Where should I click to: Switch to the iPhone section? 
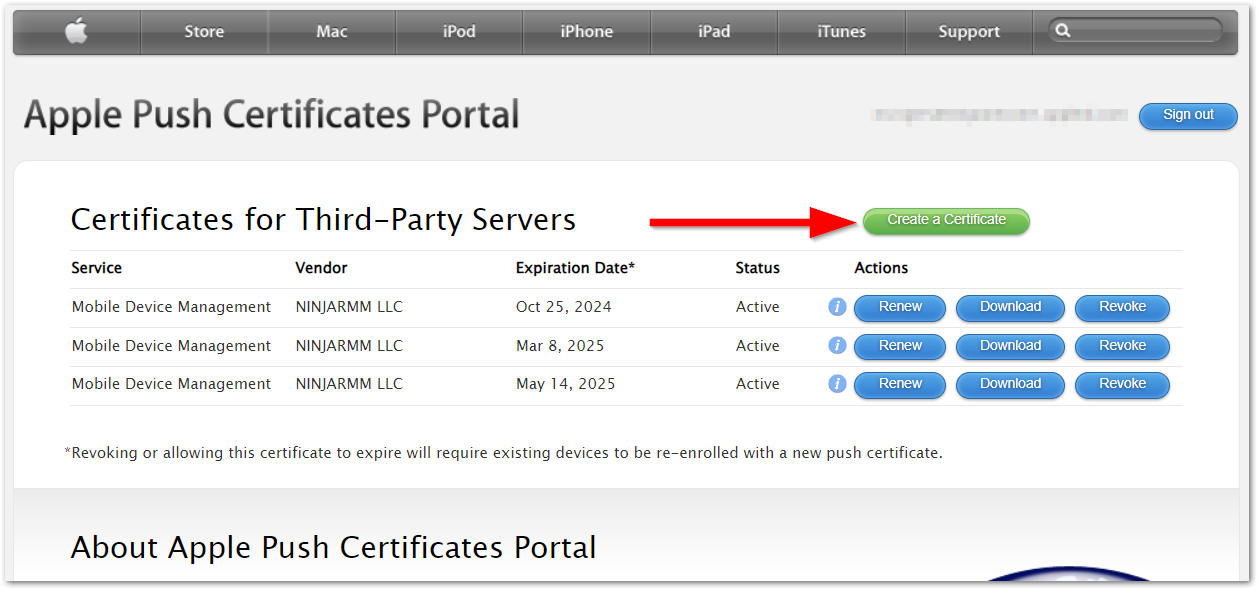pyautogui.click(x=586, y=31)
